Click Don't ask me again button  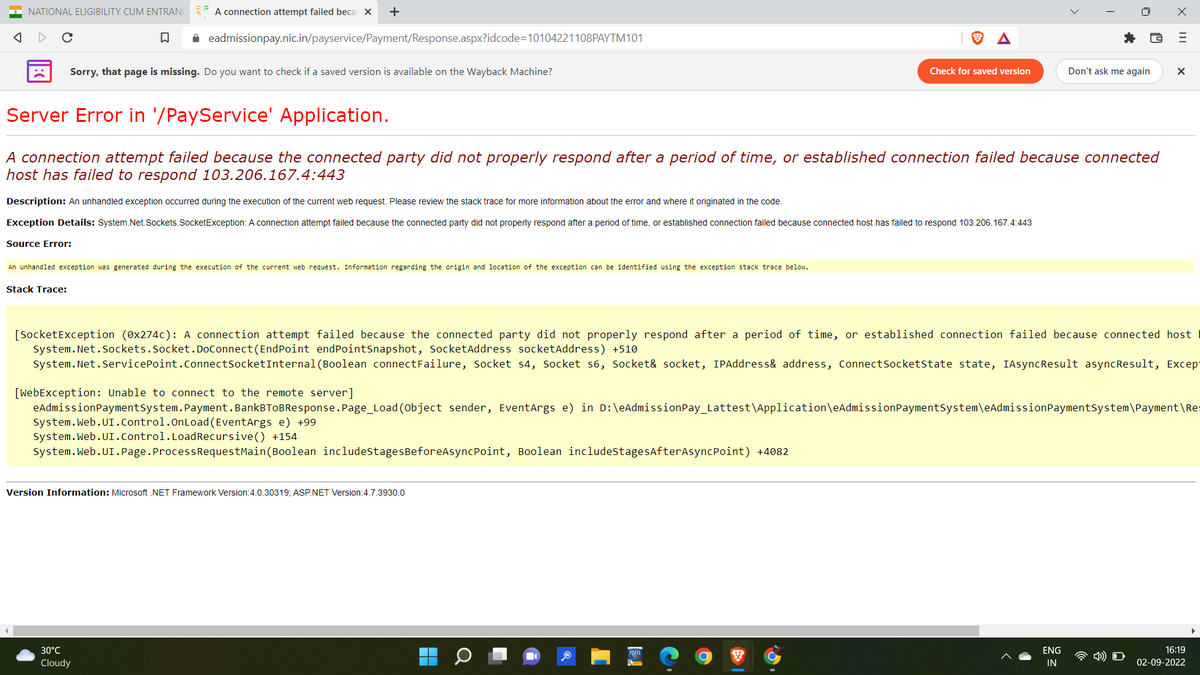(x=1109, y=71)
